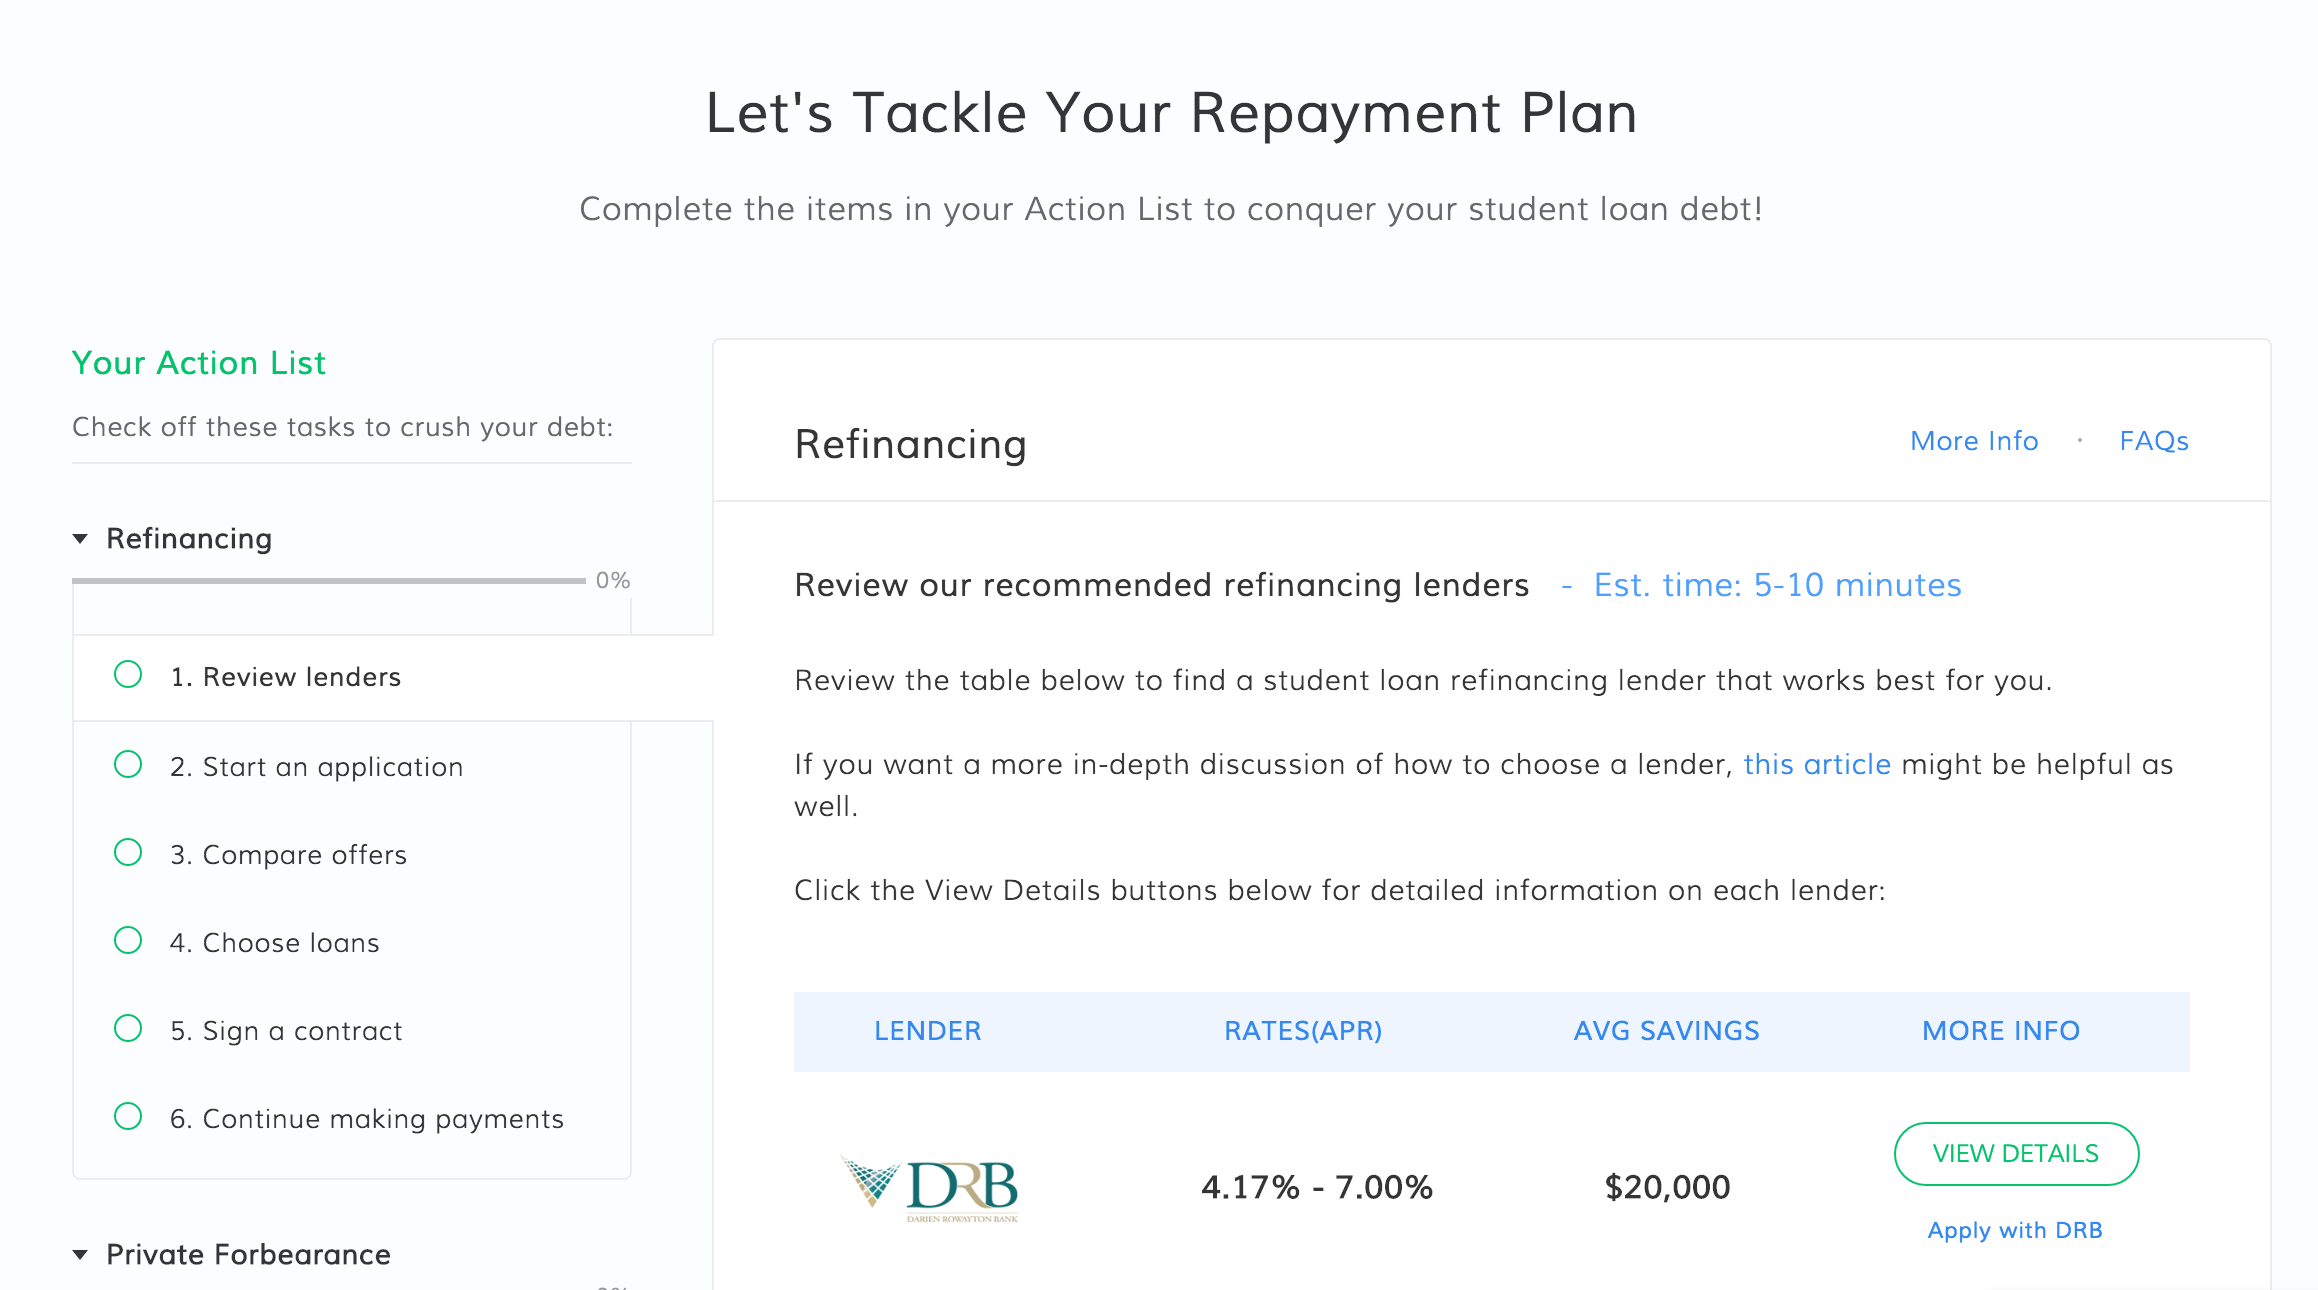Click the RATES(APR) column header
The height and width of the screenshot is (1290, 2318).
coord(1302,1030)
